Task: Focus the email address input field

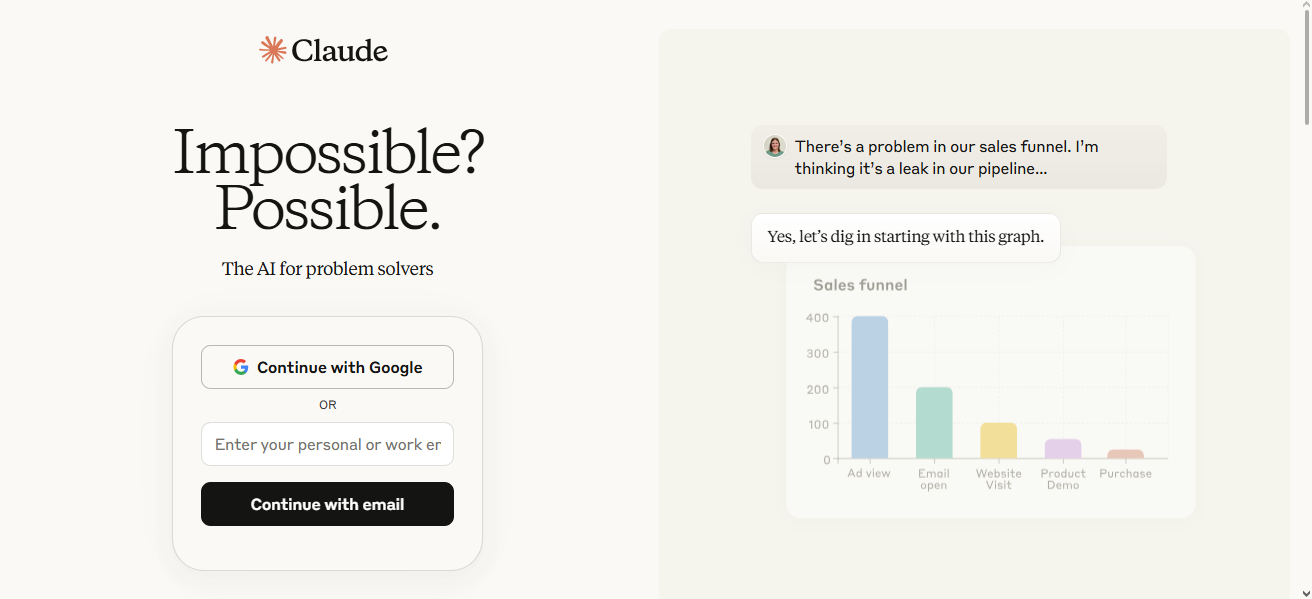Action: [327, 444]
